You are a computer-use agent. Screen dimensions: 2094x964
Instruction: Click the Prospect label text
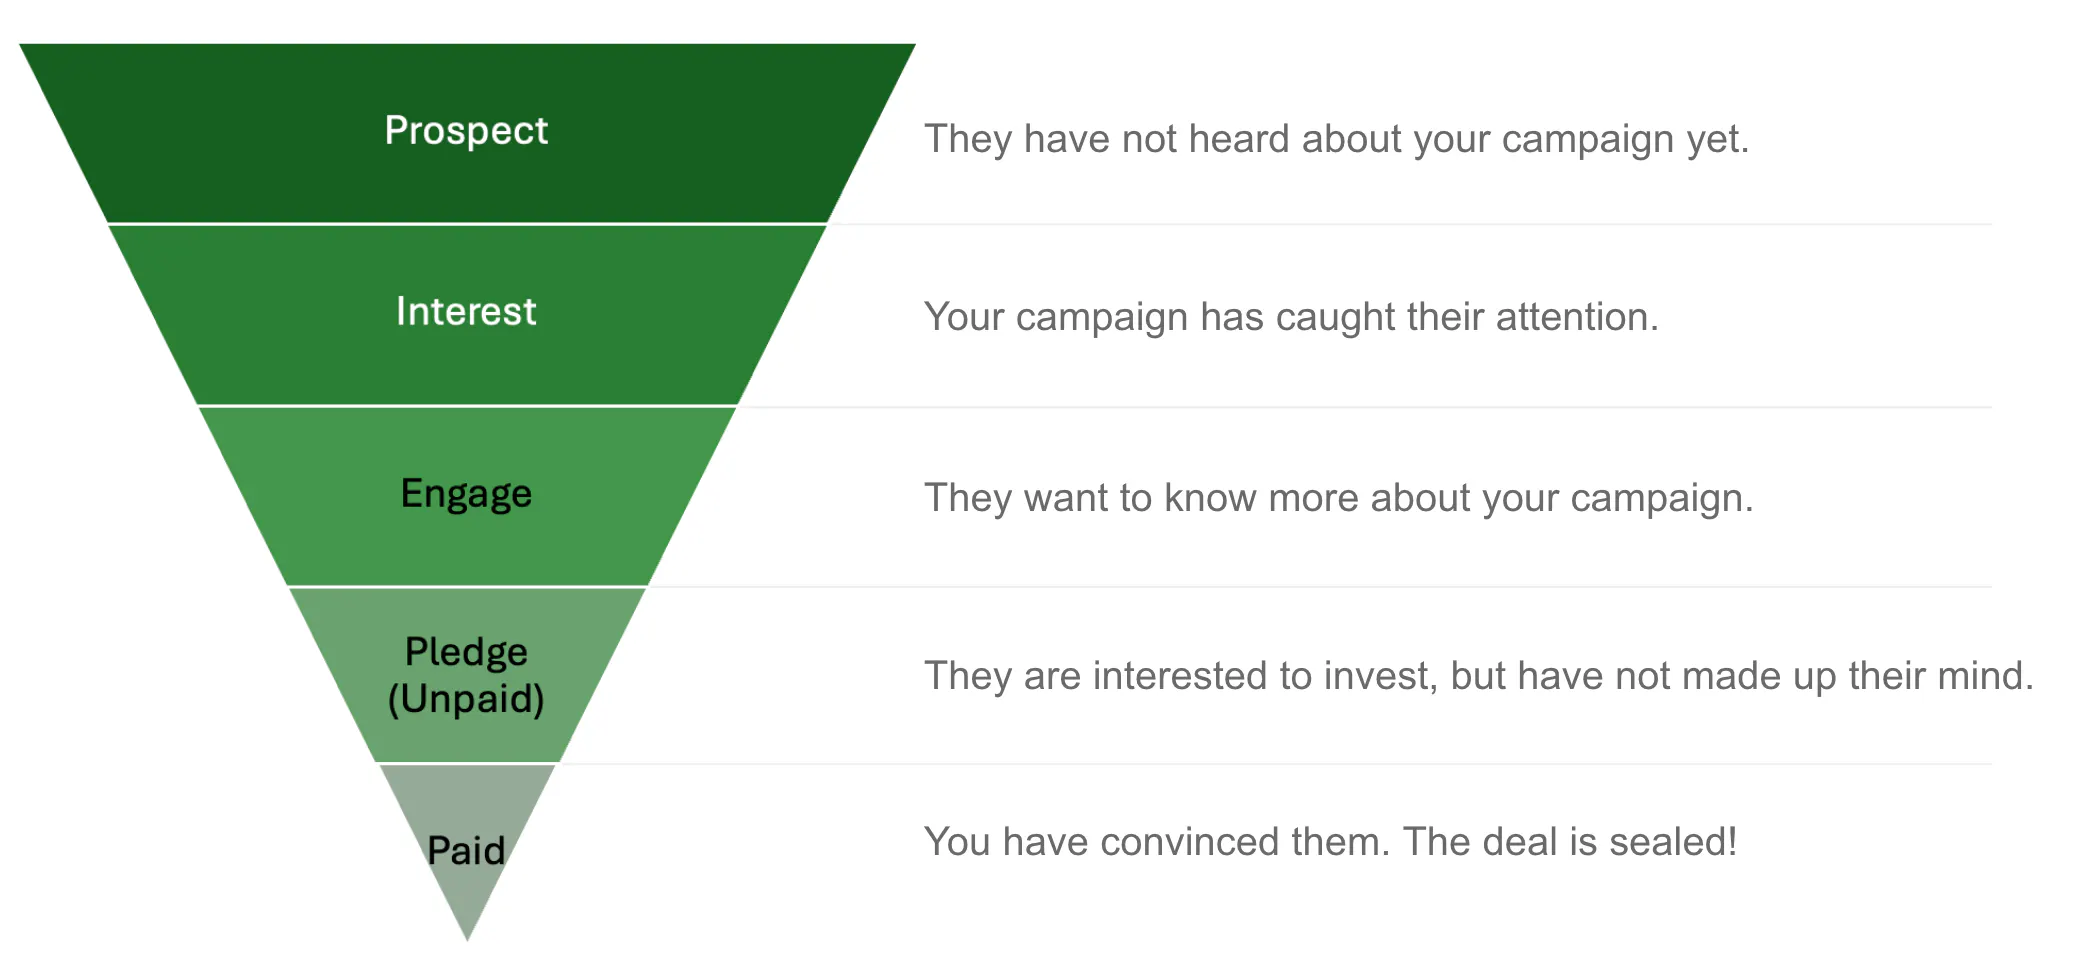pos(467,132)
